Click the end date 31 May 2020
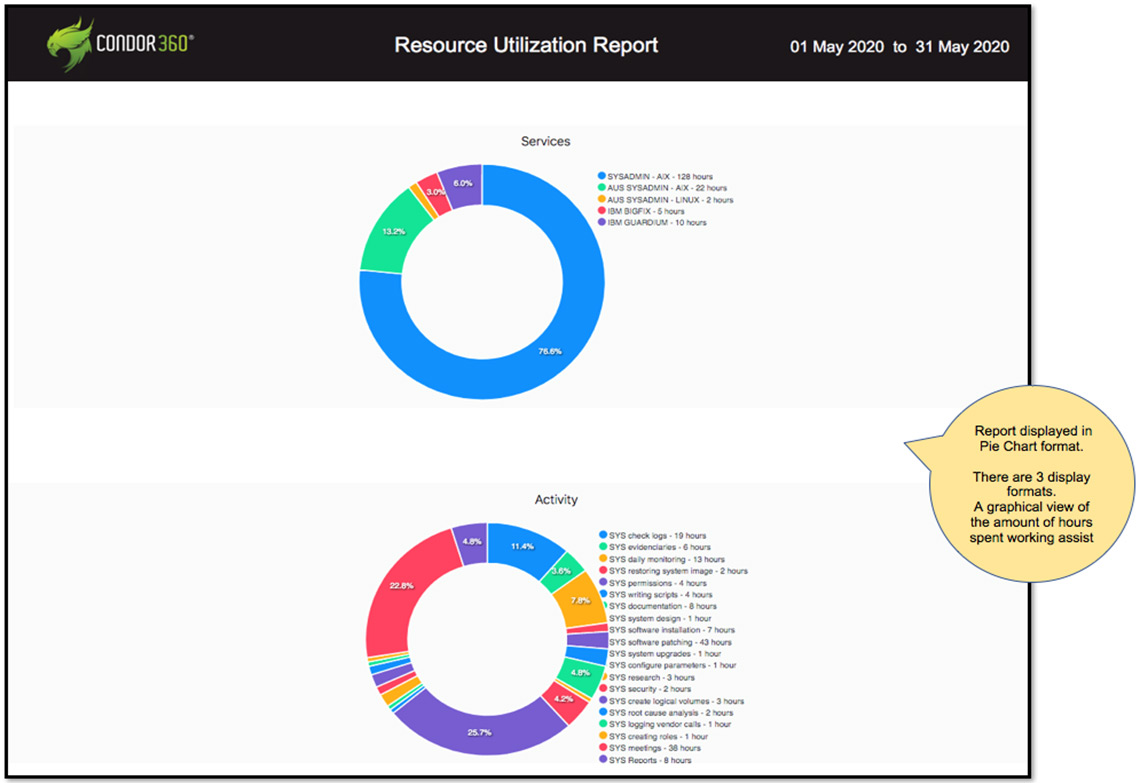Viewport: 1140px width, 783px height. pyautogui.click(x=963, y=47)
